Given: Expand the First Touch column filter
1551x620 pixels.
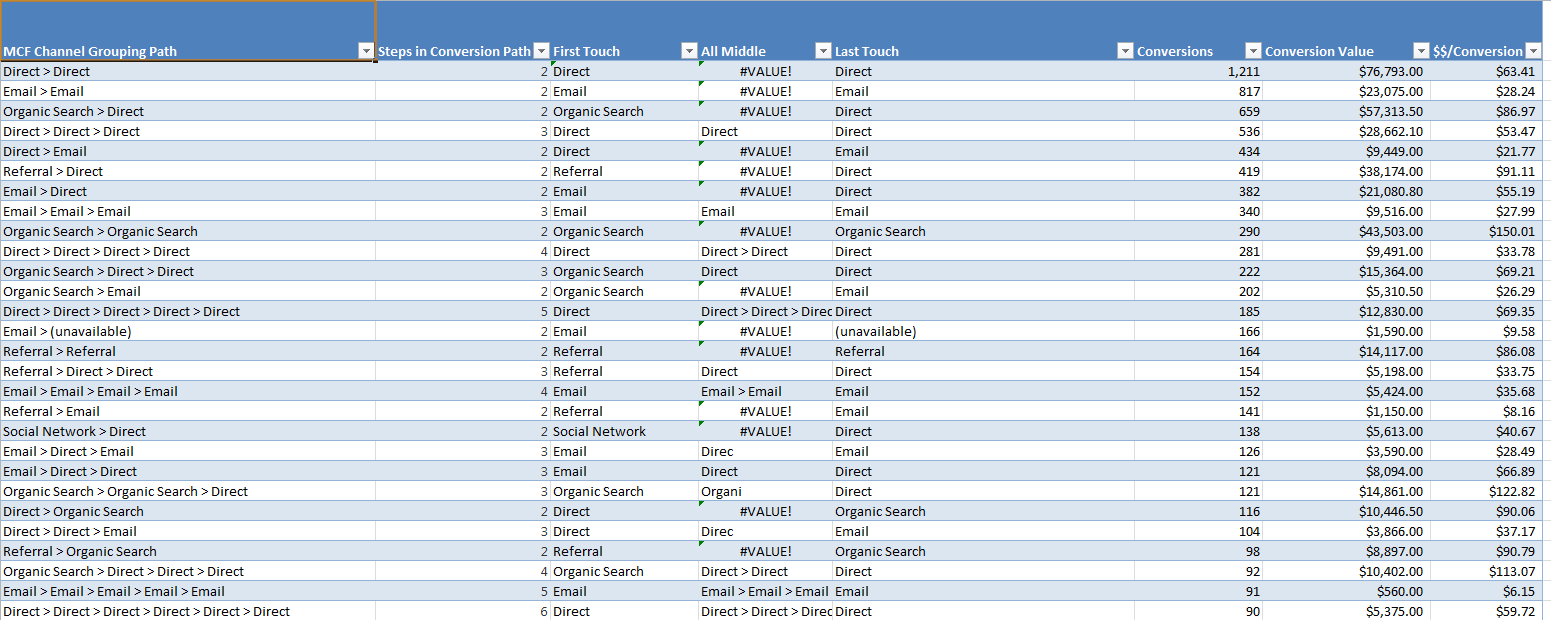Looking at the screenshot, I should pos(689,51).
